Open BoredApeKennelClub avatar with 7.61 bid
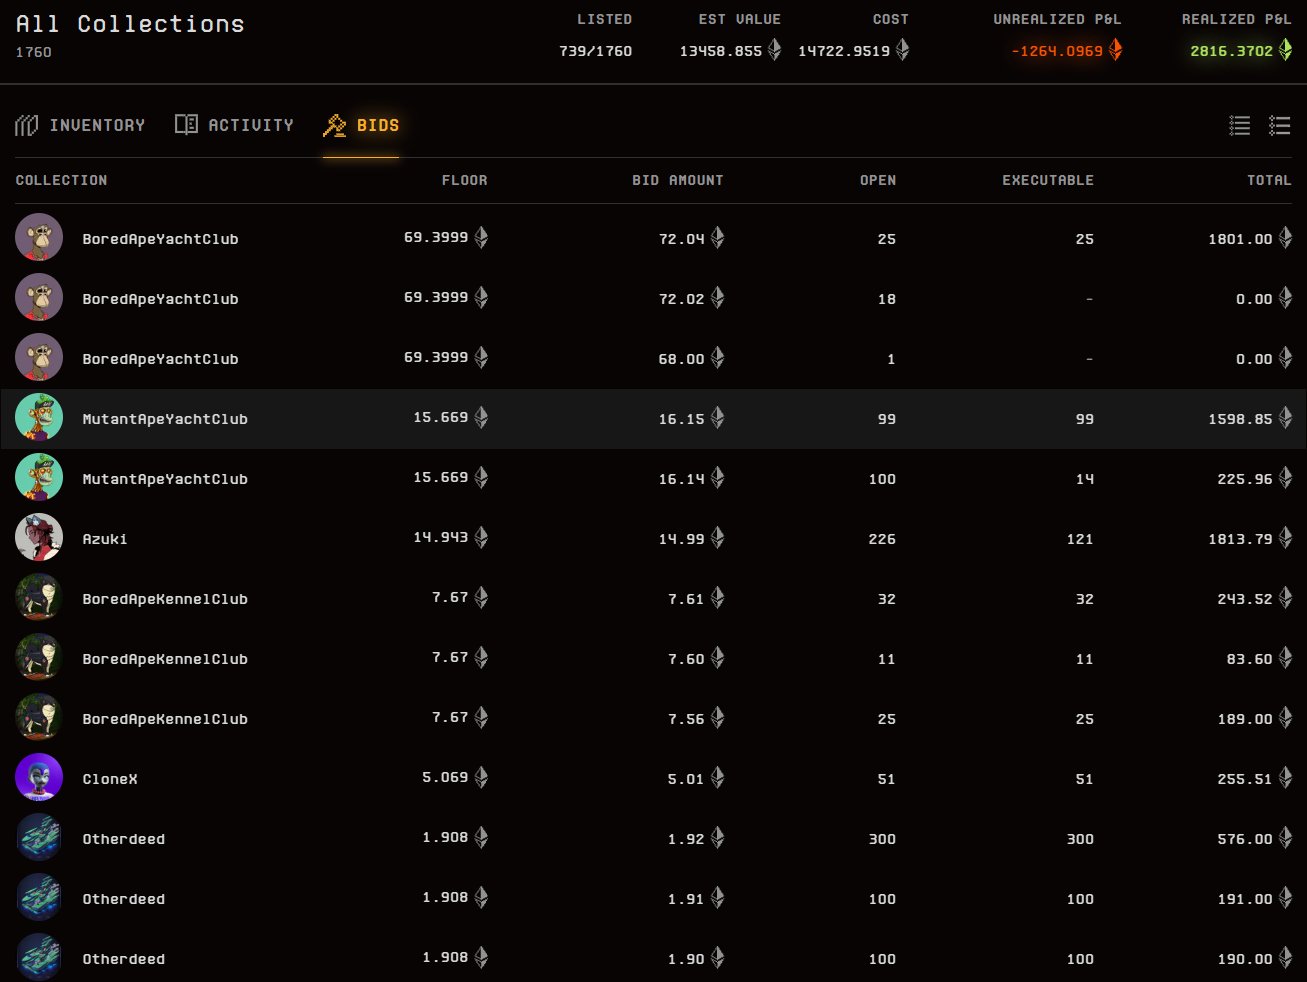 tap(39, 598)
